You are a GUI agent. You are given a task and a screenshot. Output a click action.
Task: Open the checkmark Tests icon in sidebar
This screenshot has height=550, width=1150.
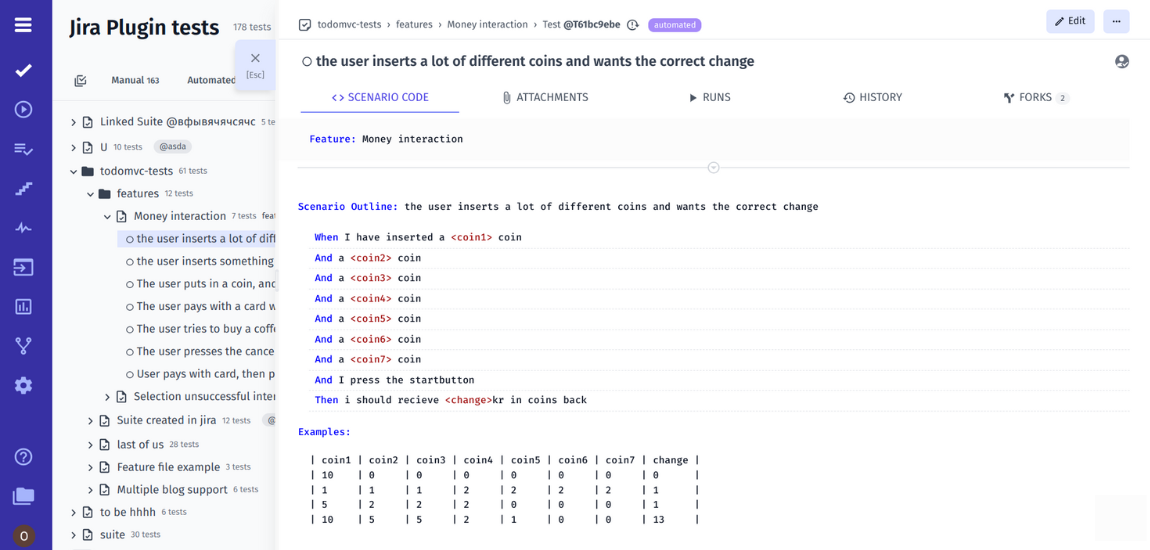point(23,70)
